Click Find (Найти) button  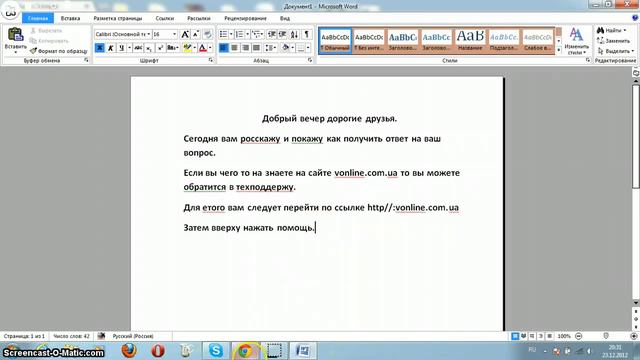point(611,31)
